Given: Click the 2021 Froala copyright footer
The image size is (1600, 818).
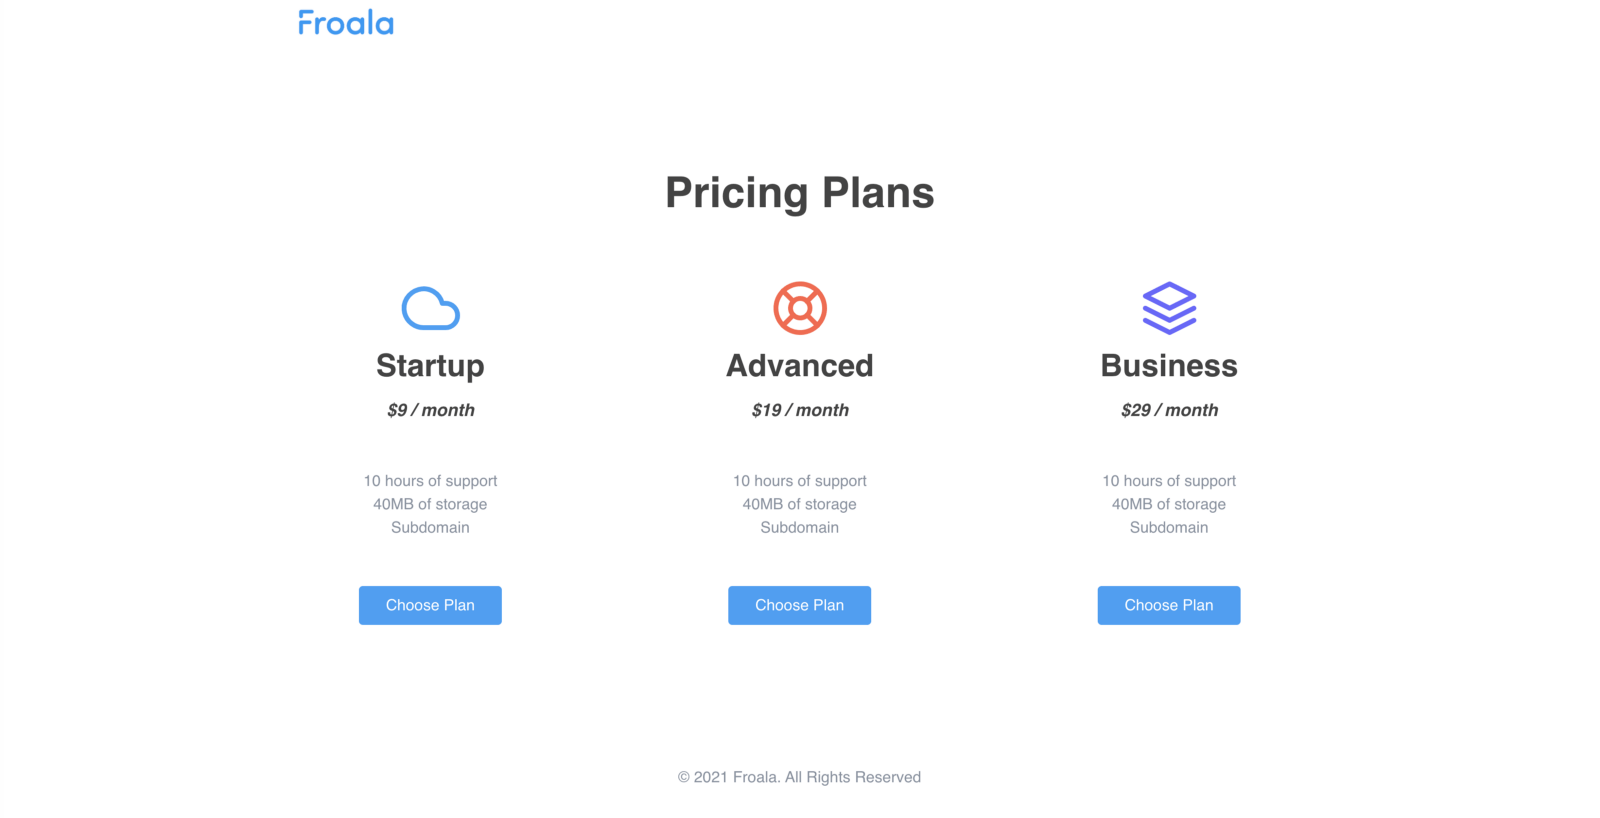Looking at the screenshot, I should [800, 777].
